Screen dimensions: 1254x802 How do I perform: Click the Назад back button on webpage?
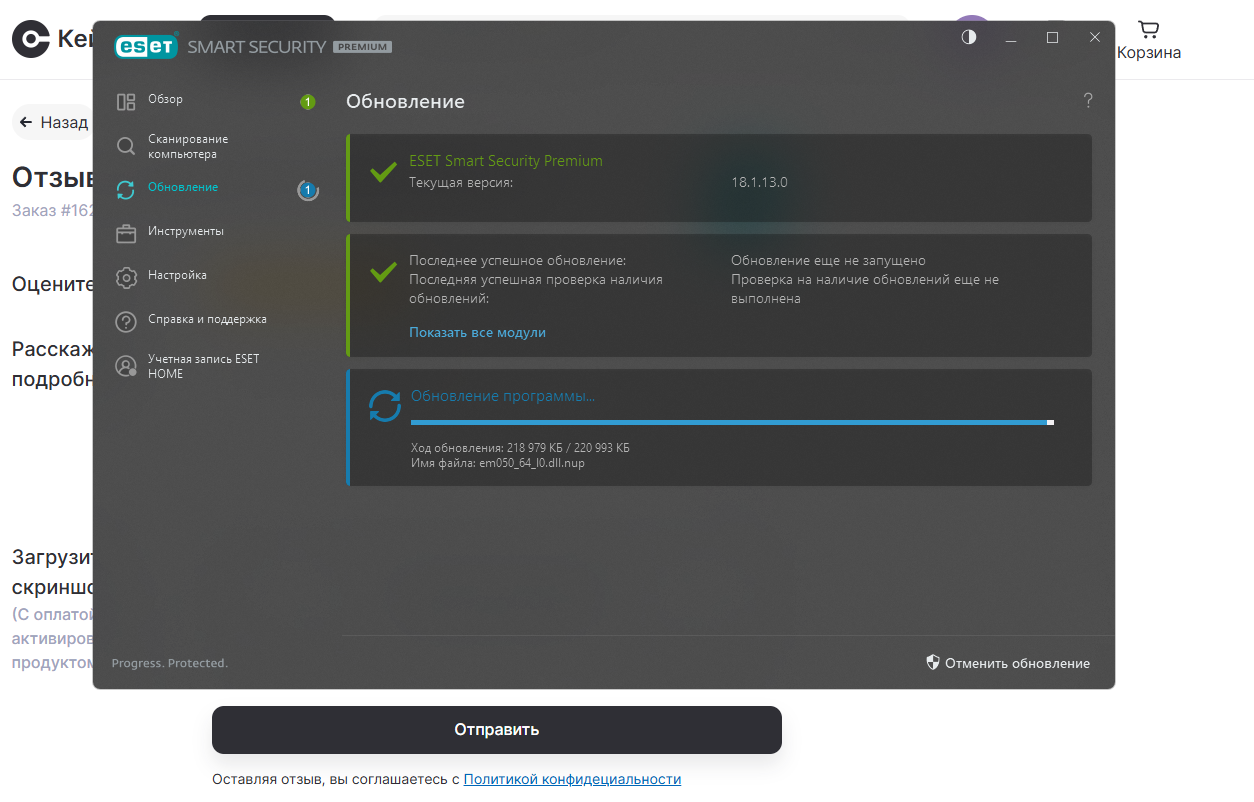(x=53, y=122)
